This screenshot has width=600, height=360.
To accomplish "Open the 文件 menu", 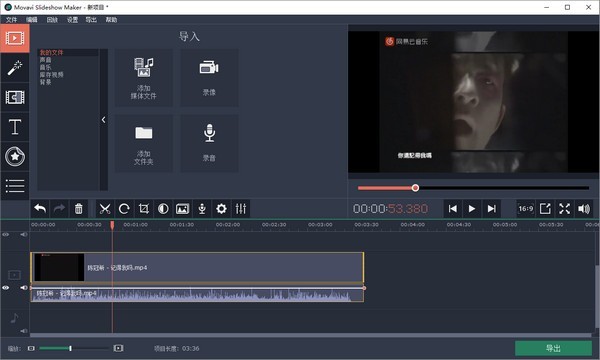I will [11, 20].
